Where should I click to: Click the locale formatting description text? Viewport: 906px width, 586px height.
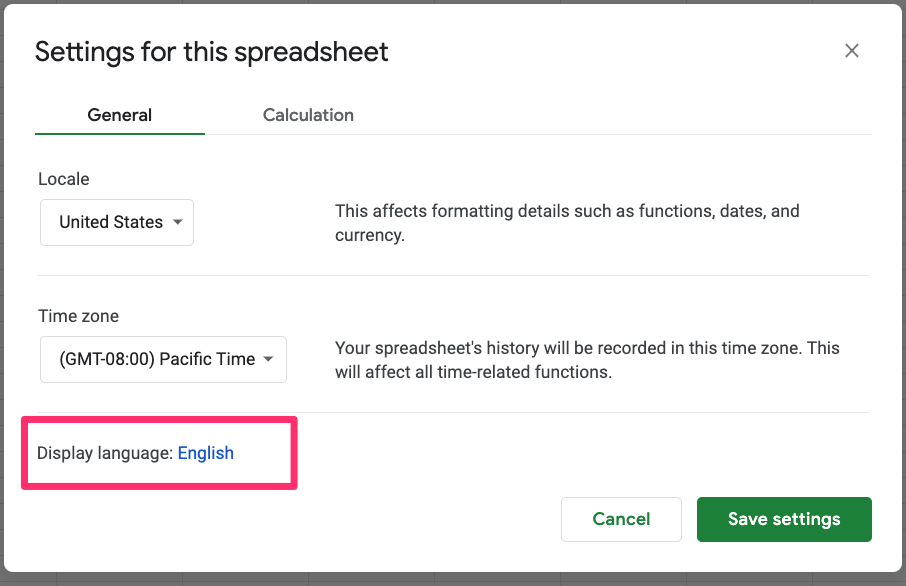[567, 223]
